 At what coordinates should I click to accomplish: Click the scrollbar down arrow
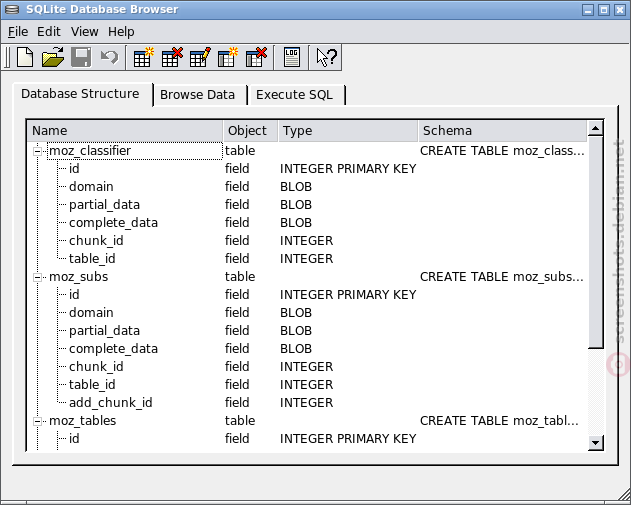tap(595, 443)
